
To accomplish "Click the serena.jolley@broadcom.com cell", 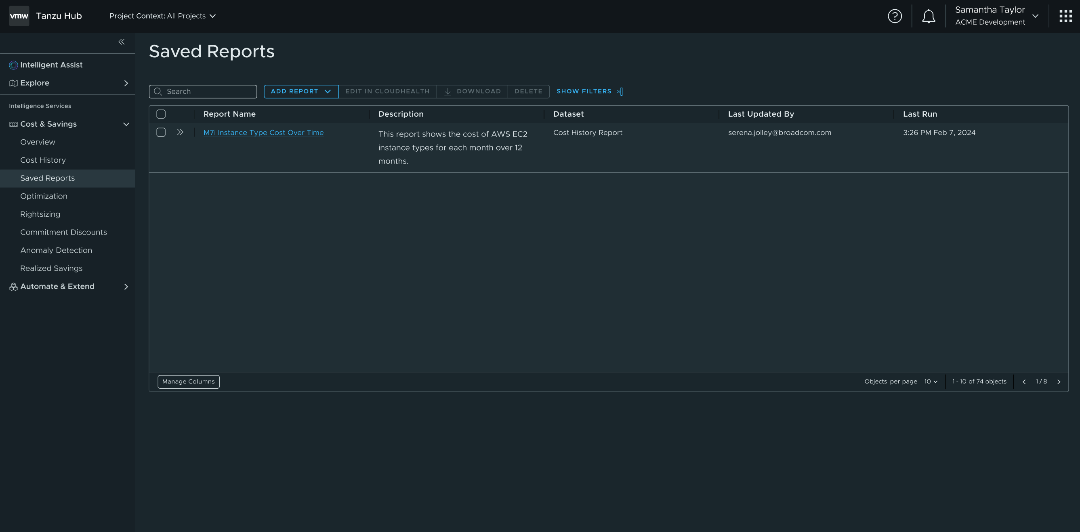I will click(780, 132).
